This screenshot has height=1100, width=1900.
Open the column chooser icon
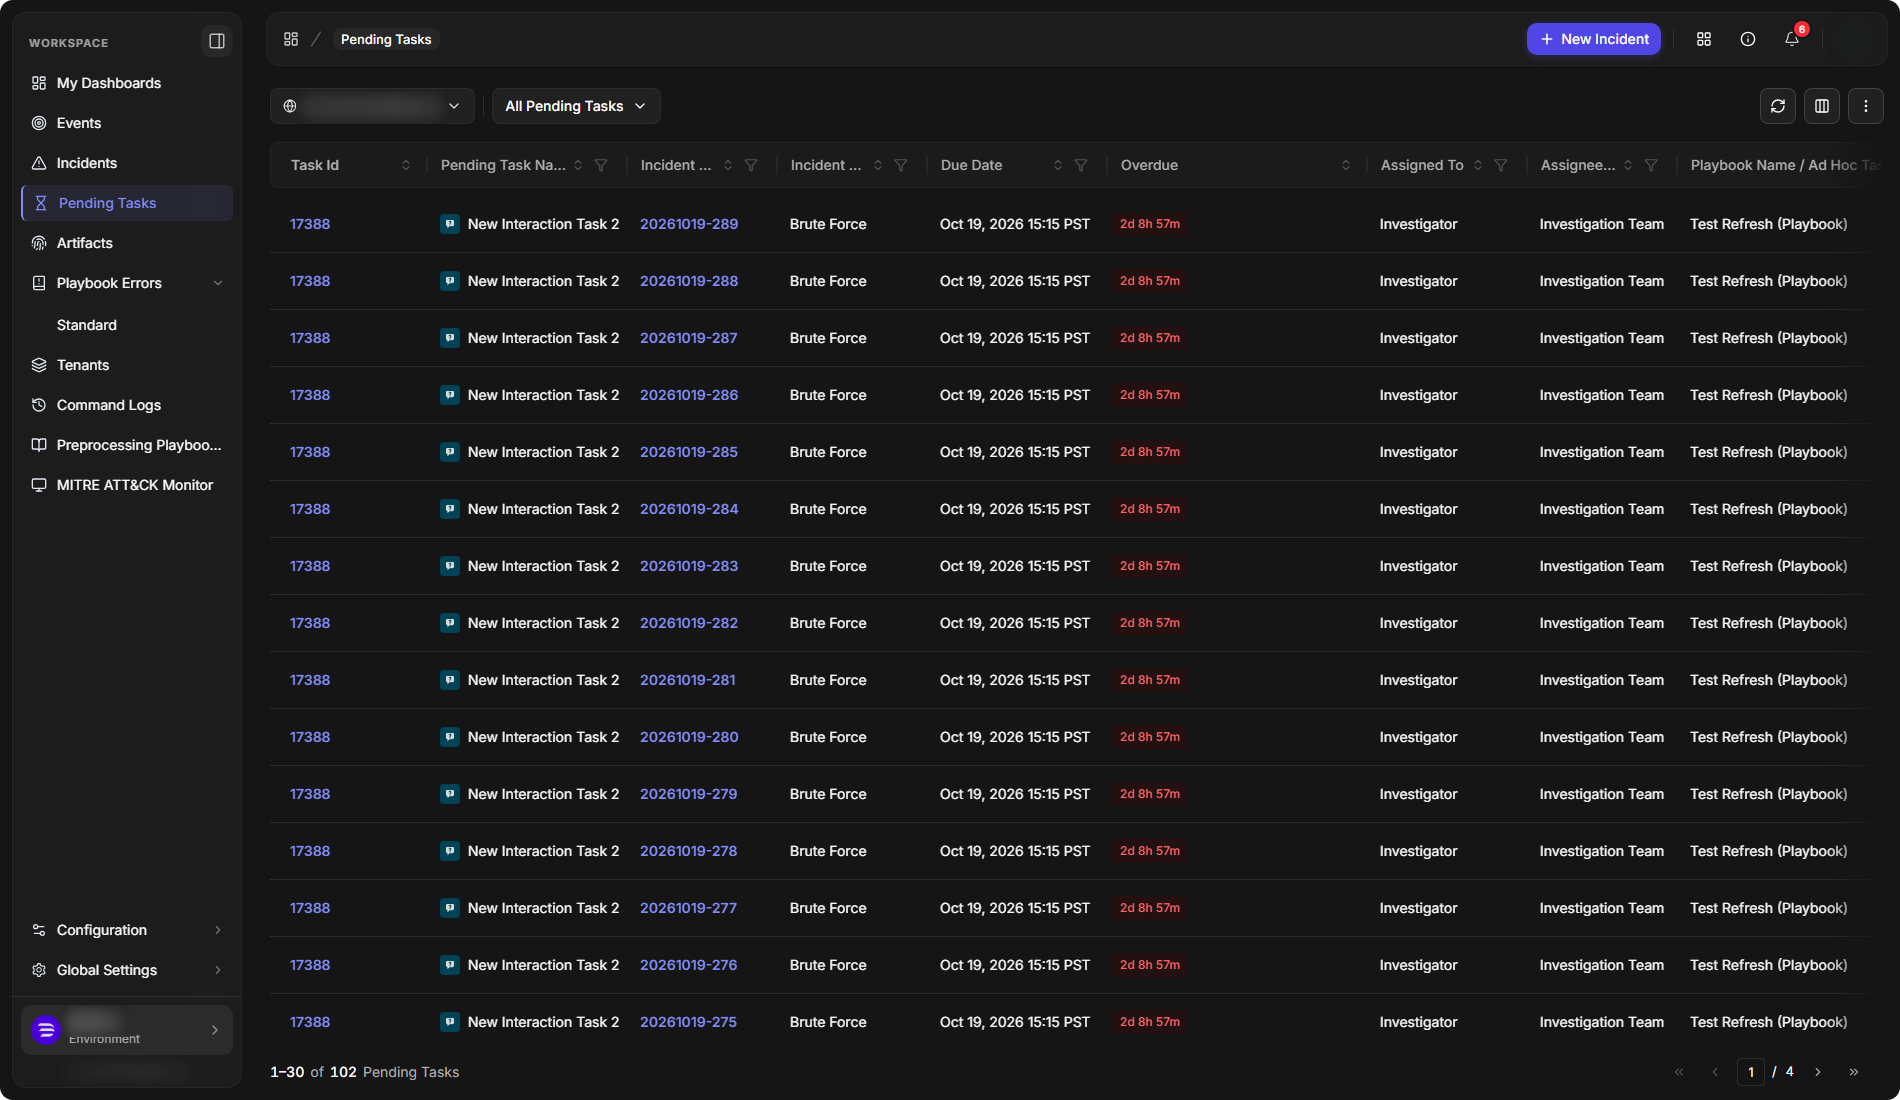[1822, 106]
